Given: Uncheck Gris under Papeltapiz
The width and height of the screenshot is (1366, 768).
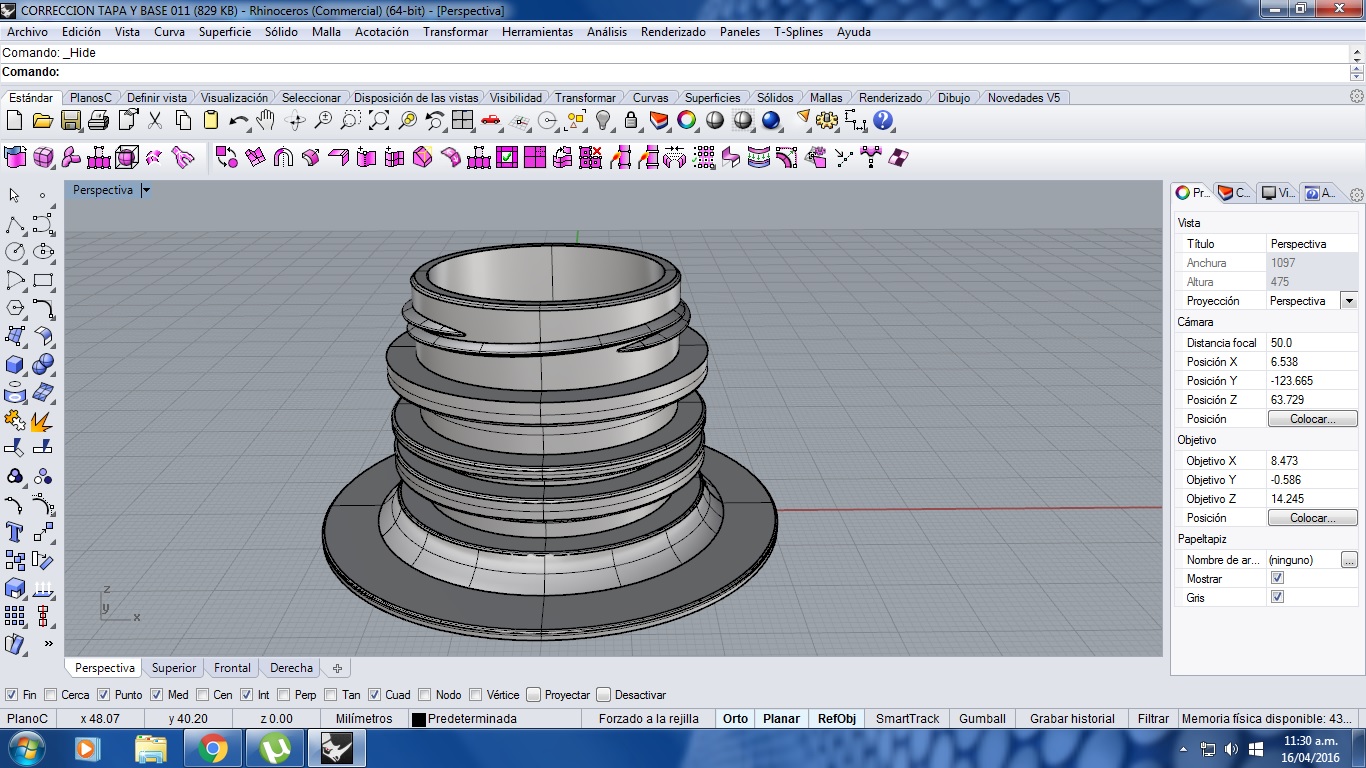Looking at the screenshot, I should click(x=1277, y=596).
